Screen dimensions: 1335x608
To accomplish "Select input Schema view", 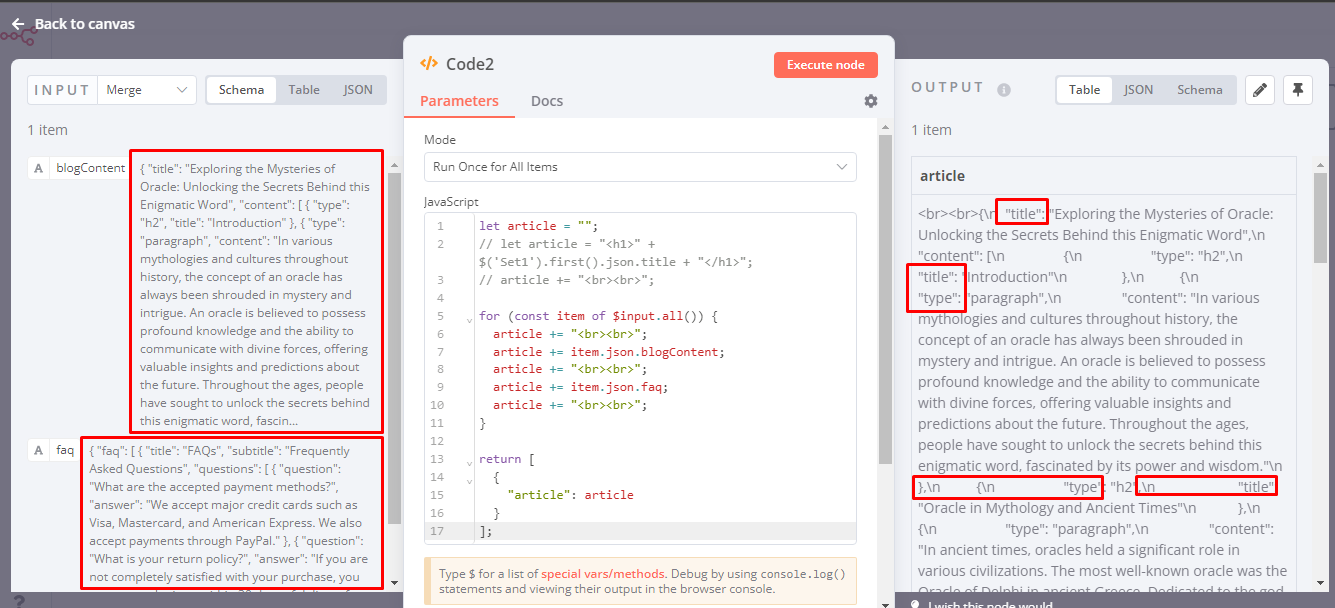I will pyautogui.click(x=242, y=90).
